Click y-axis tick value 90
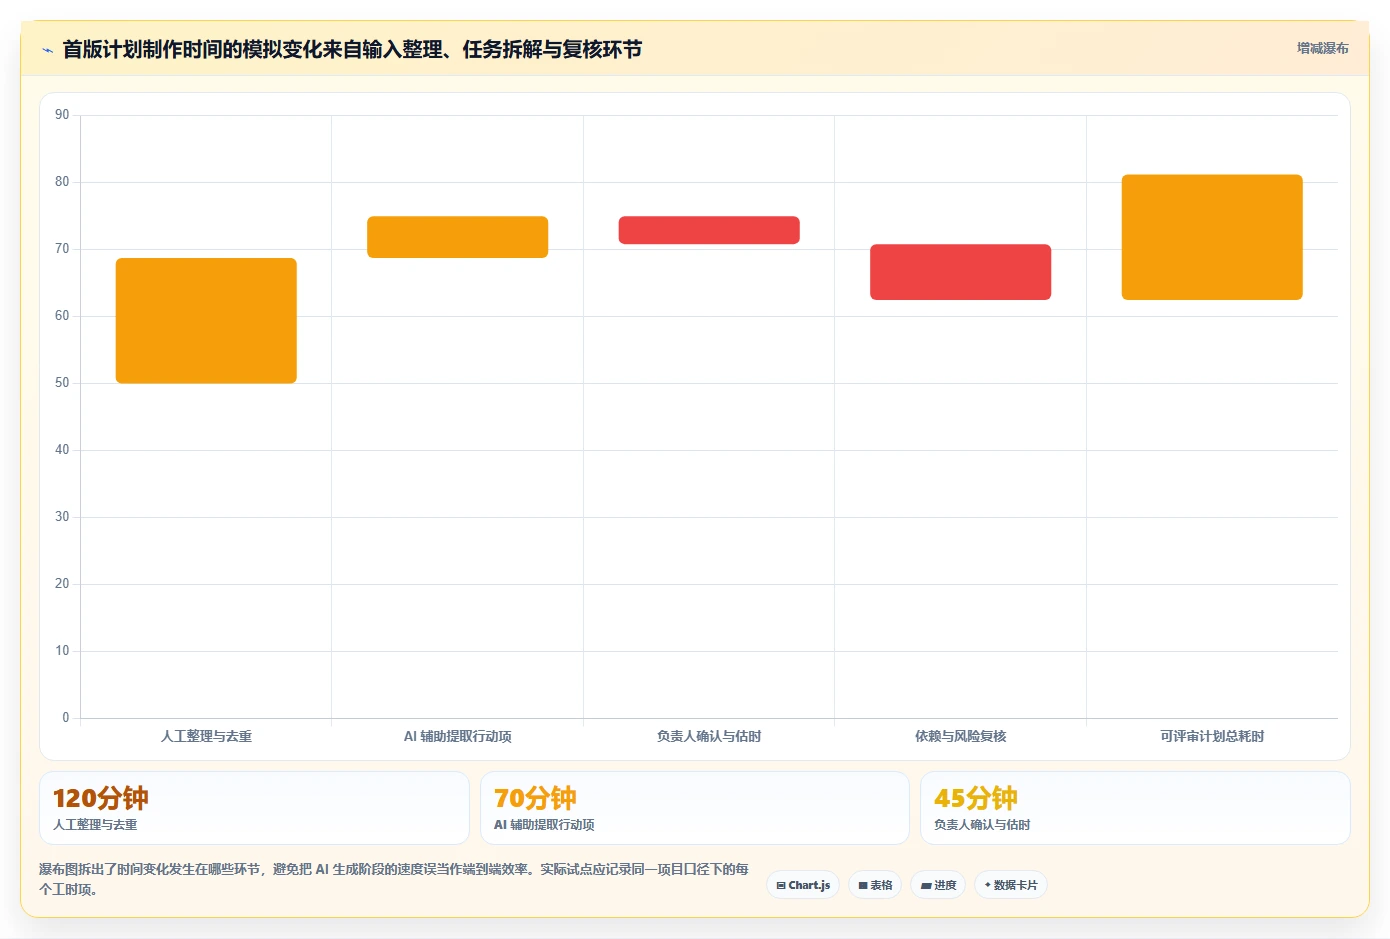This screenshot has width=1390, height=939. coord(62,115)
